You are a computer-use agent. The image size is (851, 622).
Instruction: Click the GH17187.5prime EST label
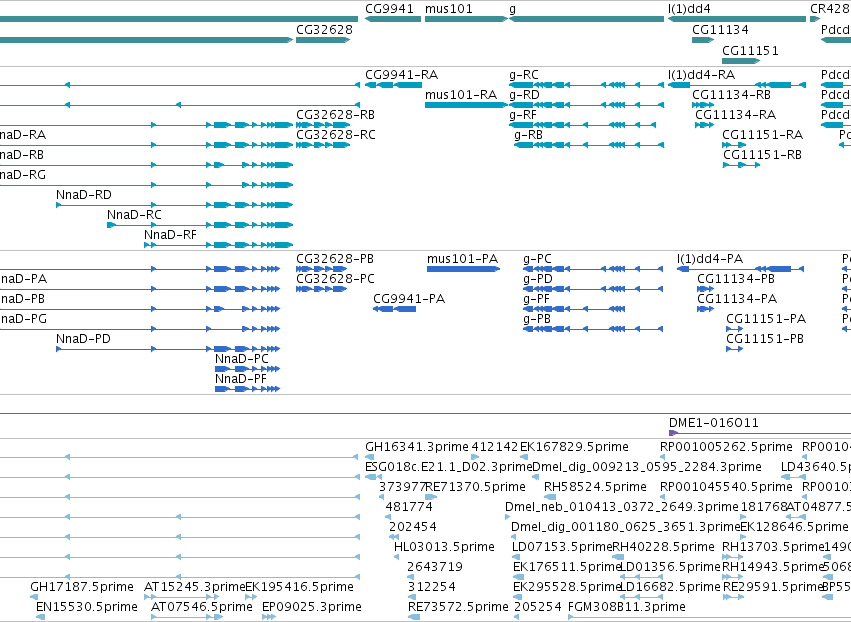82,587
